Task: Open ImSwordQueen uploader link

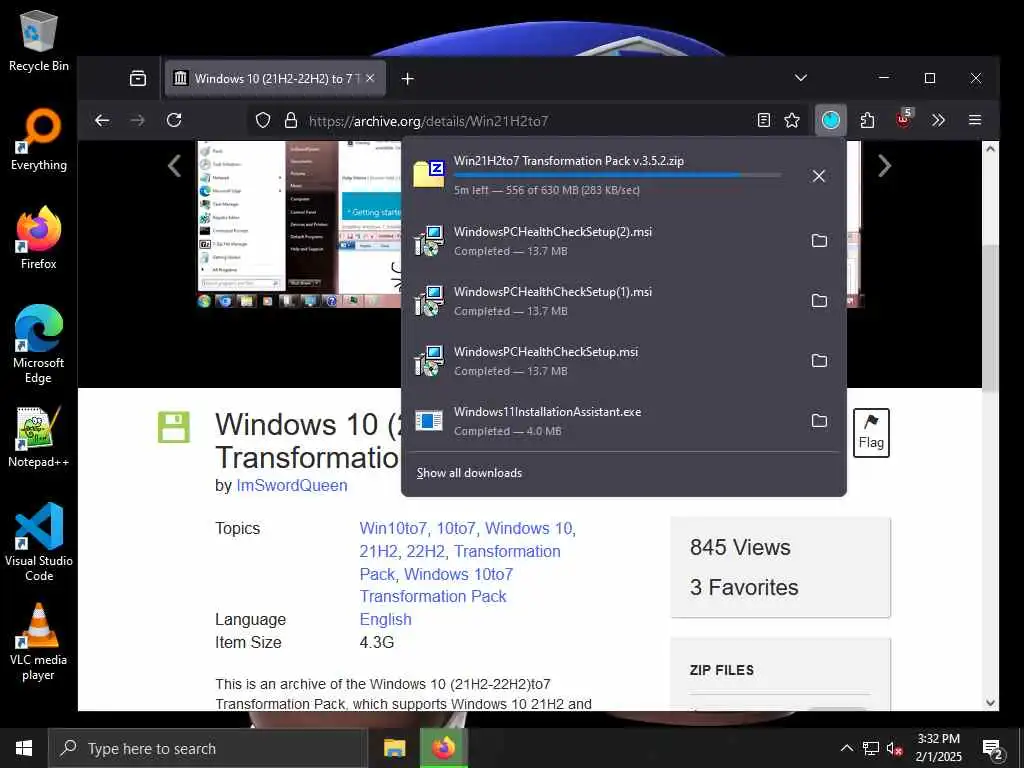Action: pyautogui.click(x=291, y=485)
